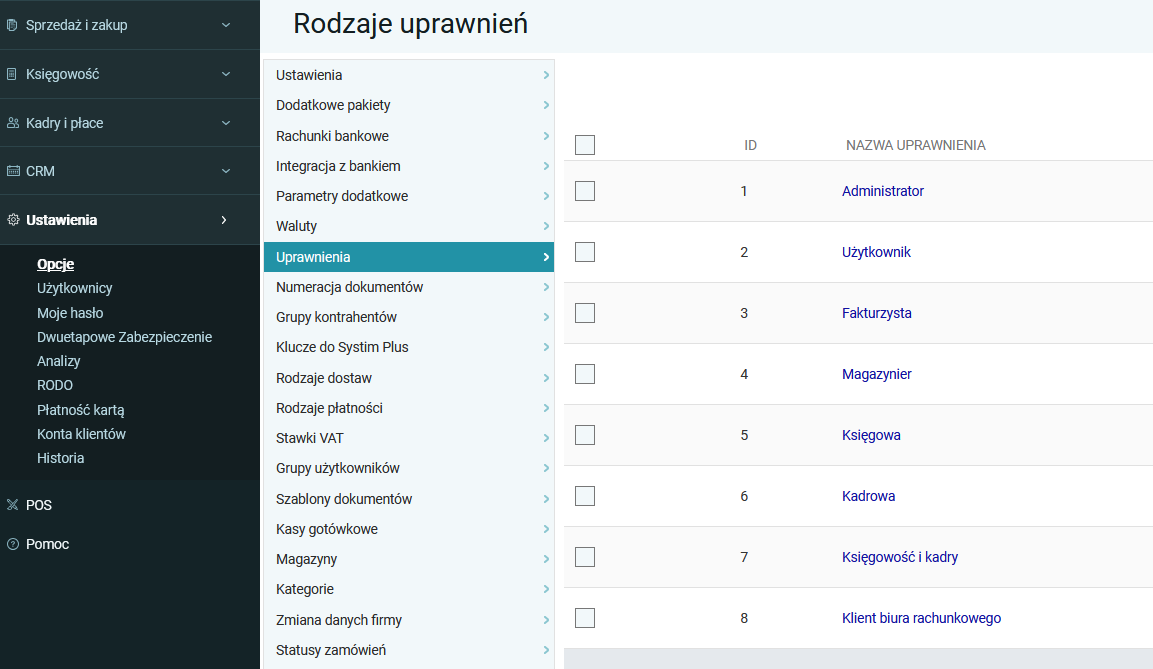
Task: Select the Księgowa row checkbox
Action: point(585,435)
